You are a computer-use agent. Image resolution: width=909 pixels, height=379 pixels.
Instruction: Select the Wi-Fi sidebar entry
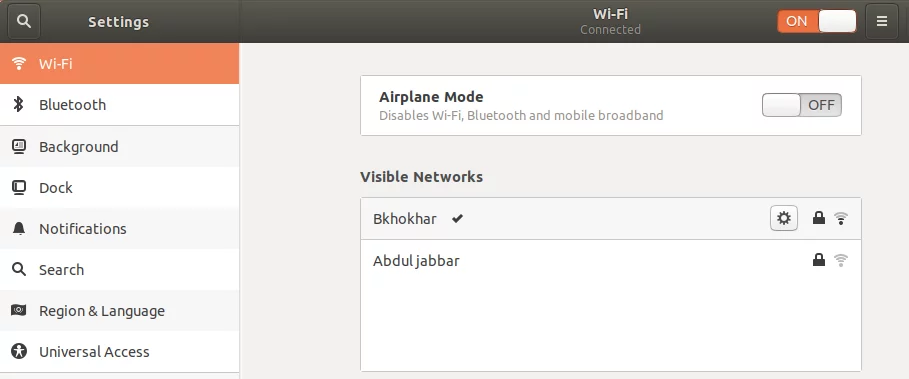tap(119, 63)
